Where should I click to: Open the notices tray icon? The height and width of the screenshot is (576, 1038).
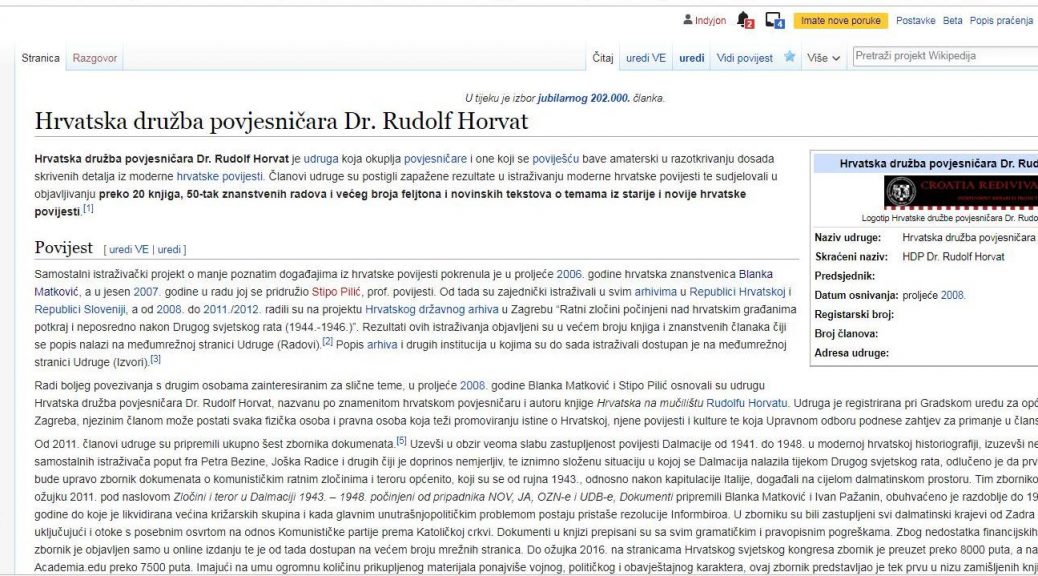774,20
